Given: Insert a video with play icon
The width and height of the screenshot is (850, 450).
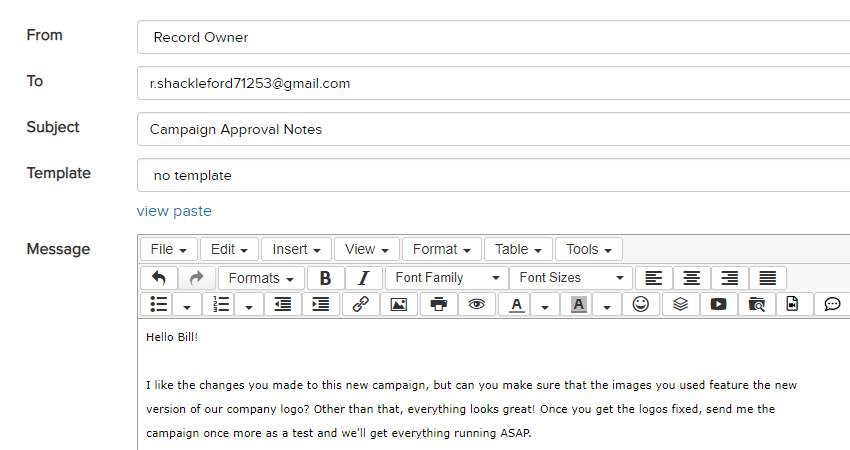Looking at the screenshot, I should [x=718, y=304].
